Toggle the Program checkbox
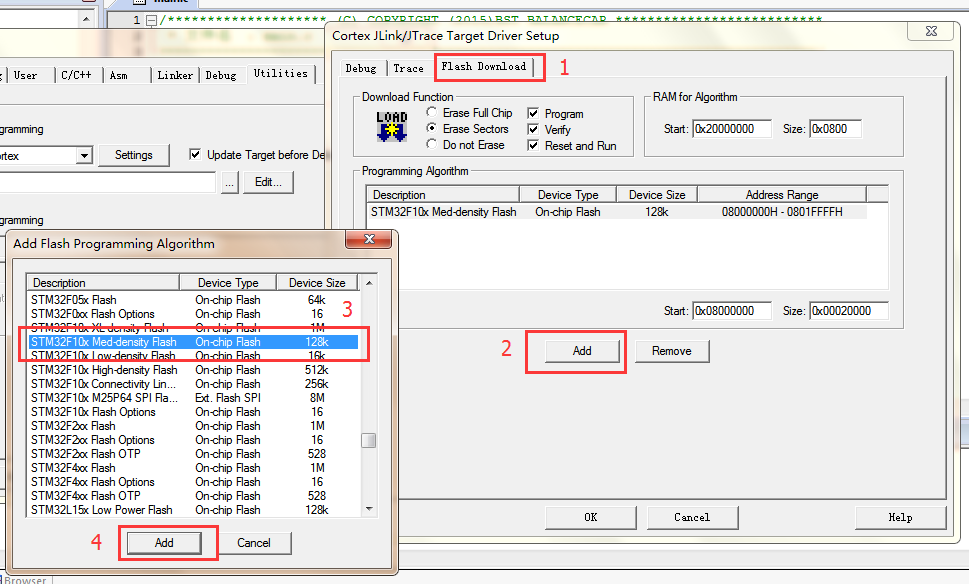 [533, 113]
